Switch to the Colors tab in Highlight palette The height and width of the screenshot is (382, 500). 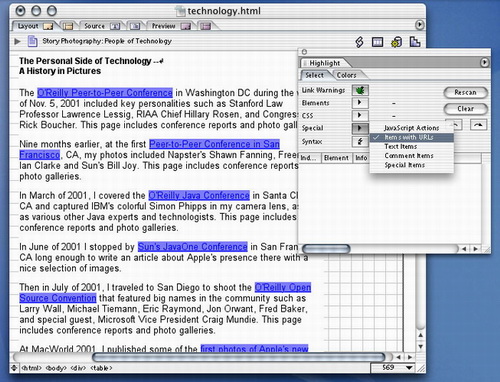pyautogui.click(x=346, y=75)
